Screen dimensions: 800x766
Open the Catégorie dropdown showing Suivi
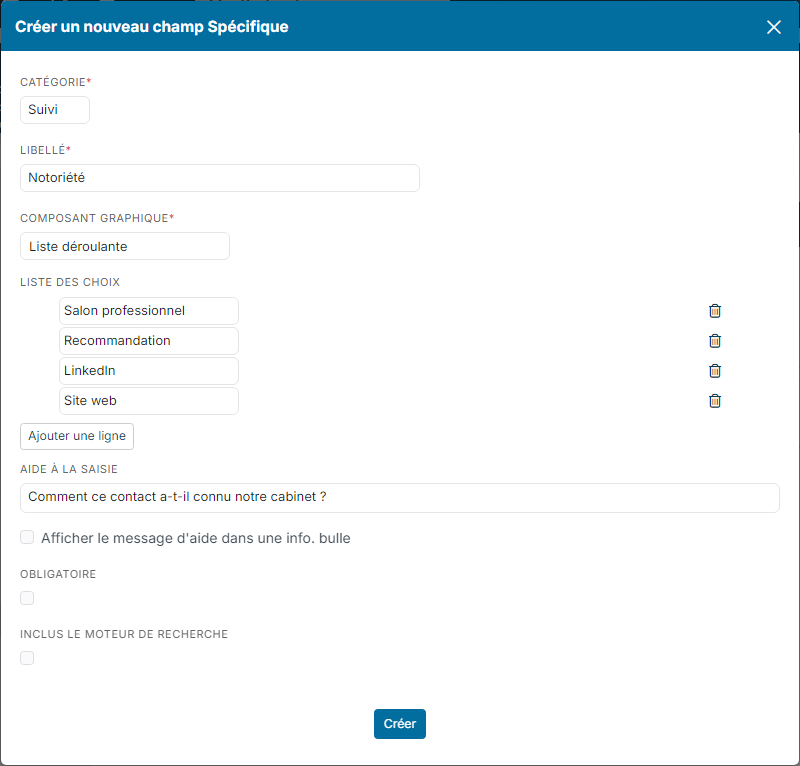[x=55, y=110]
